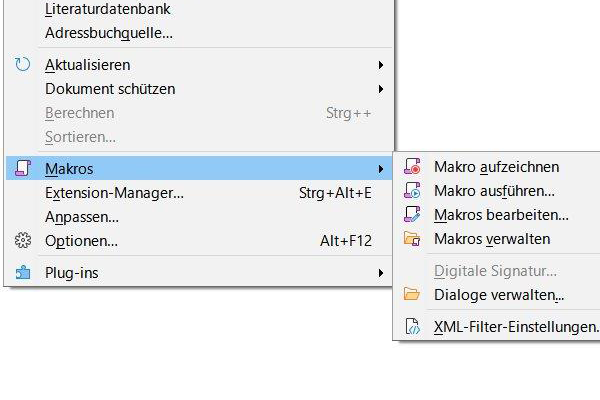
Task: Expand the Plug-ins submenu arrow
Action: pyautogui.click(x=380, y=272)
